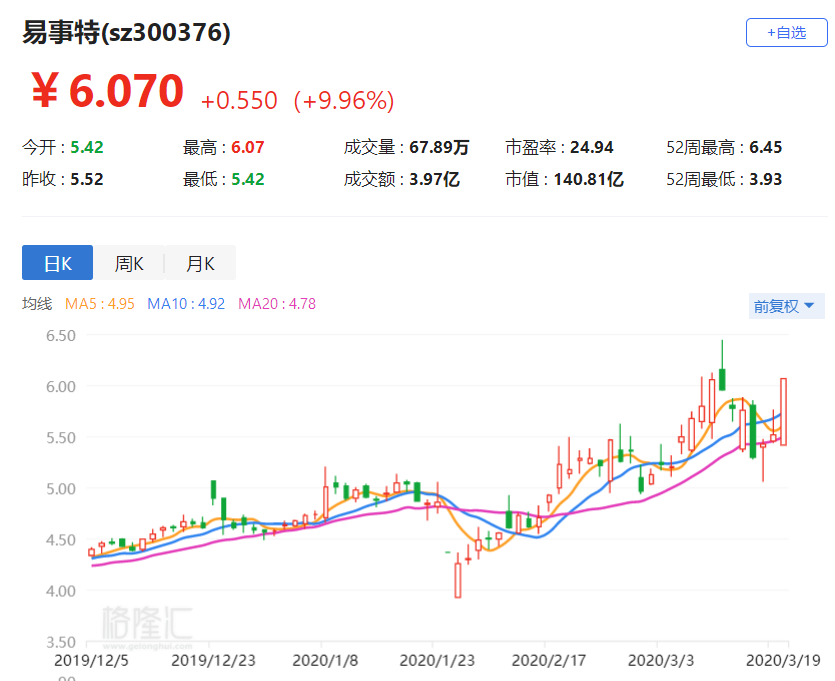Click the current price ¥6.070

pyautogui.click(x=107, y=92)
